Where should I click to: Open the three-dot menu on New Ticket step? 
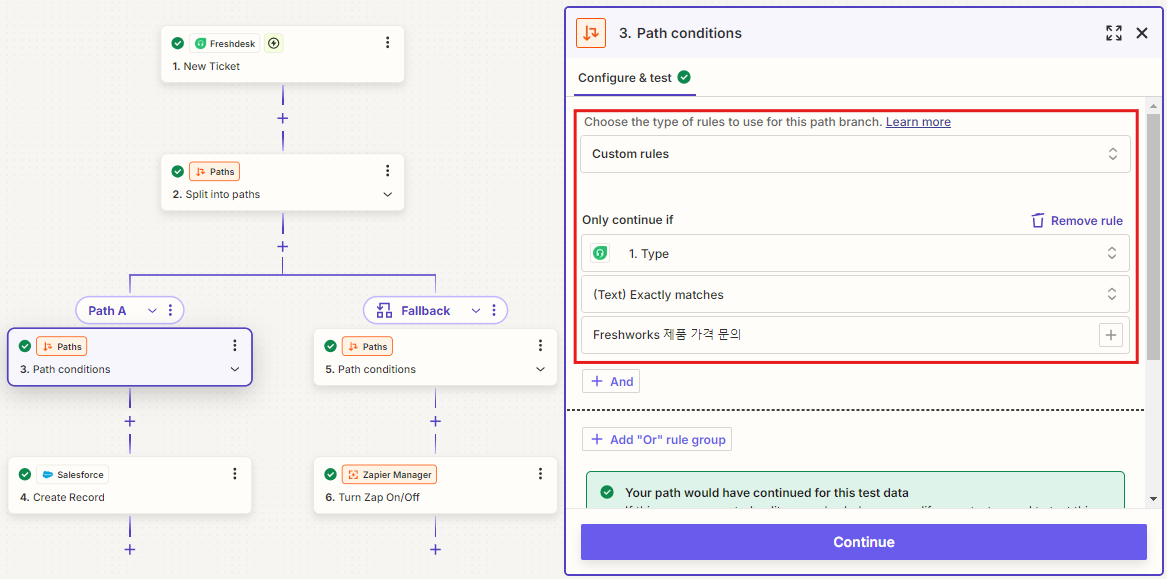(387, 43)
